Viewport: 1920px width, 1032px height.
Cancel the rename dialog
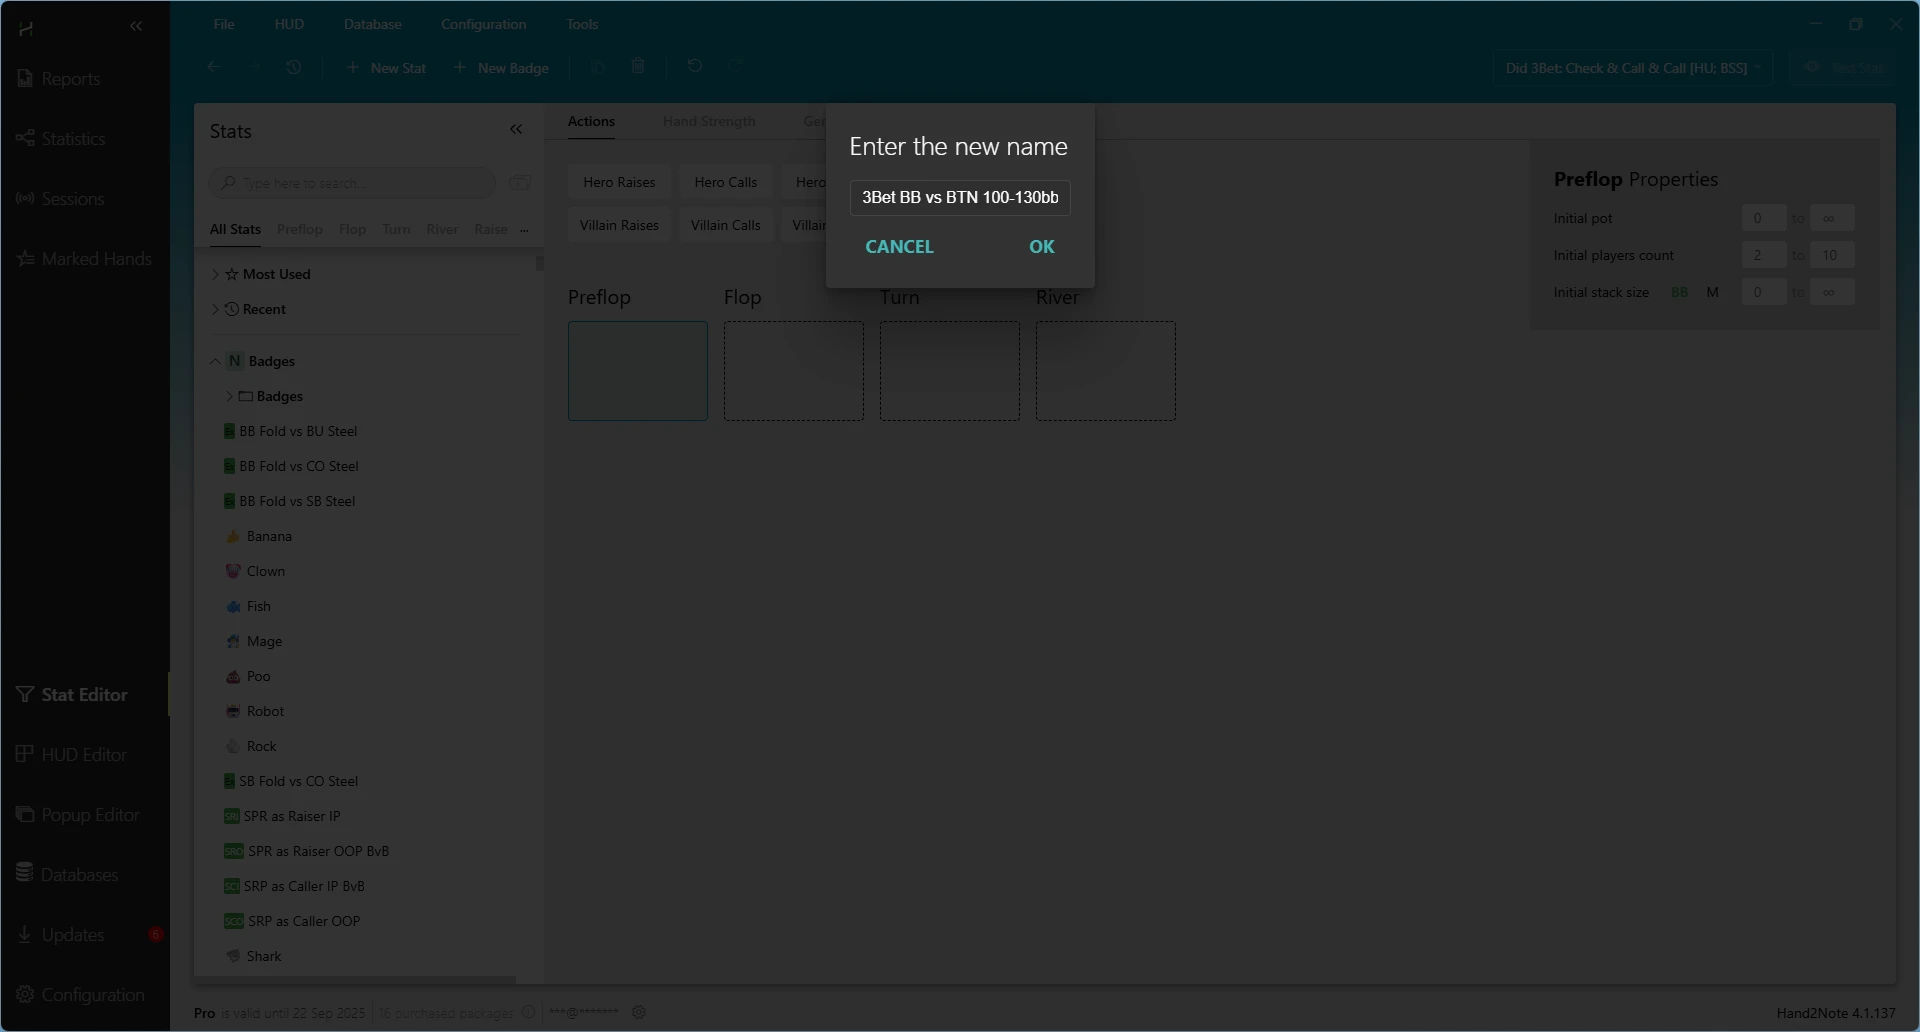pyautogui.click(x=899, y=247)
